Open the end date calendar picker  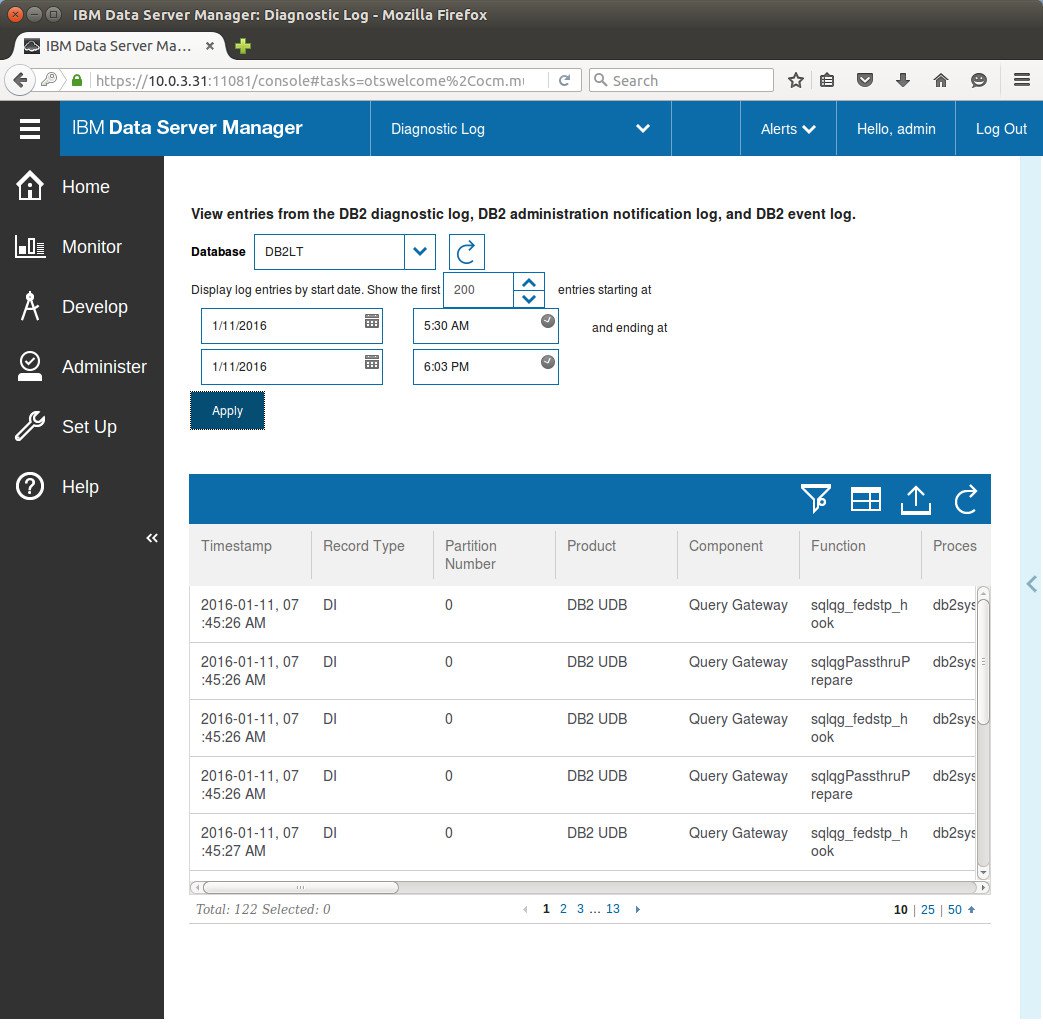(x=372, y=362)
